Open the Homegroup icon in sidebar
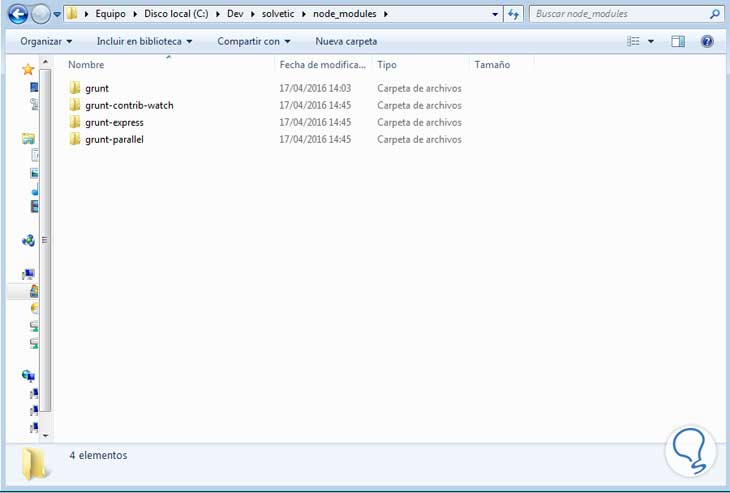This screenshot has width=730, height=493. click(x=28, y=240)
